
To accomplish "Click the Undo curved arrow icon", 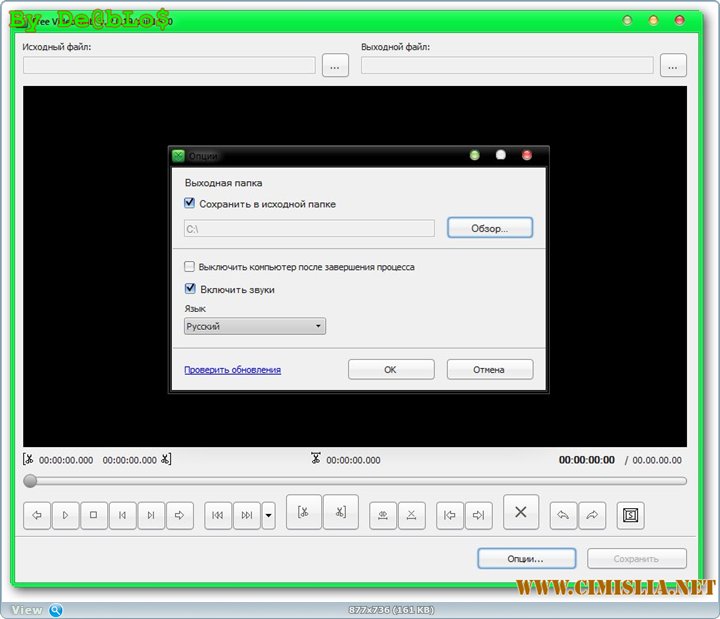I will coord(563,515).
